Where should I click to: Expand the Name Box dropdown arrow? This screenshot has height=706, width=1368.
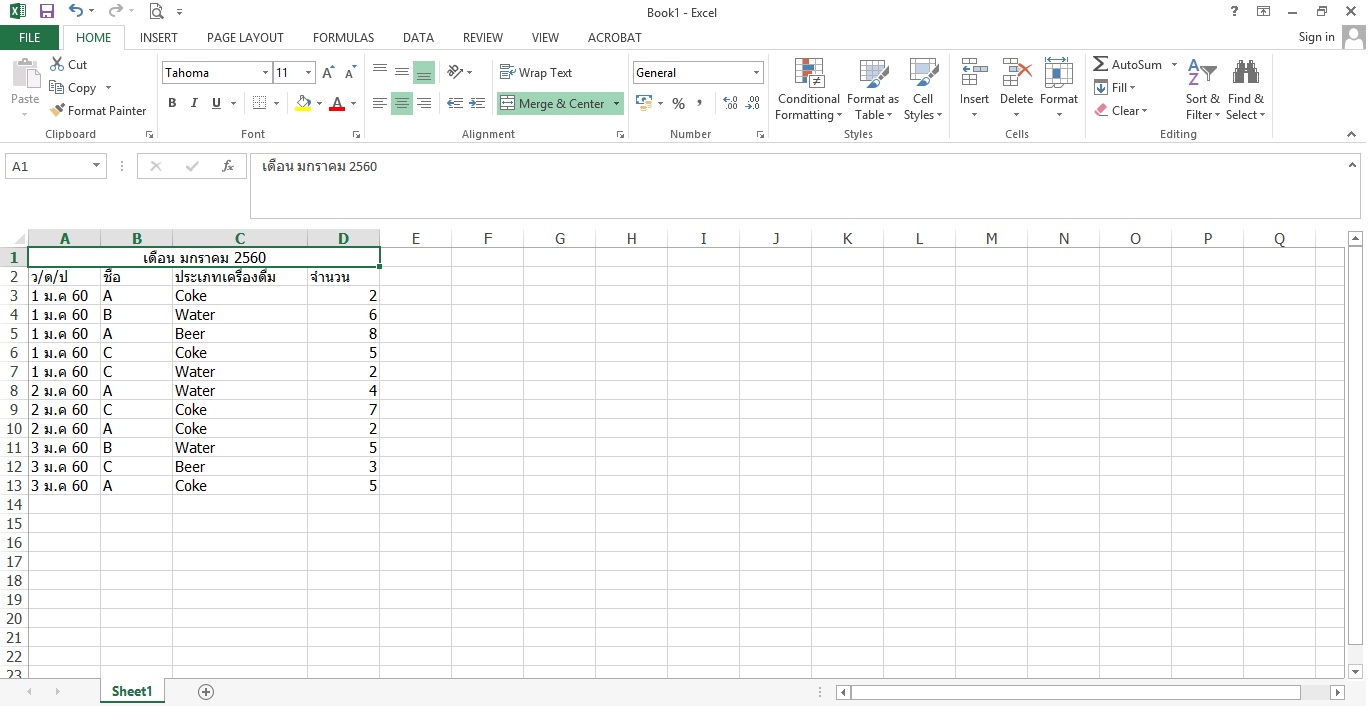[x=96, y=166]
